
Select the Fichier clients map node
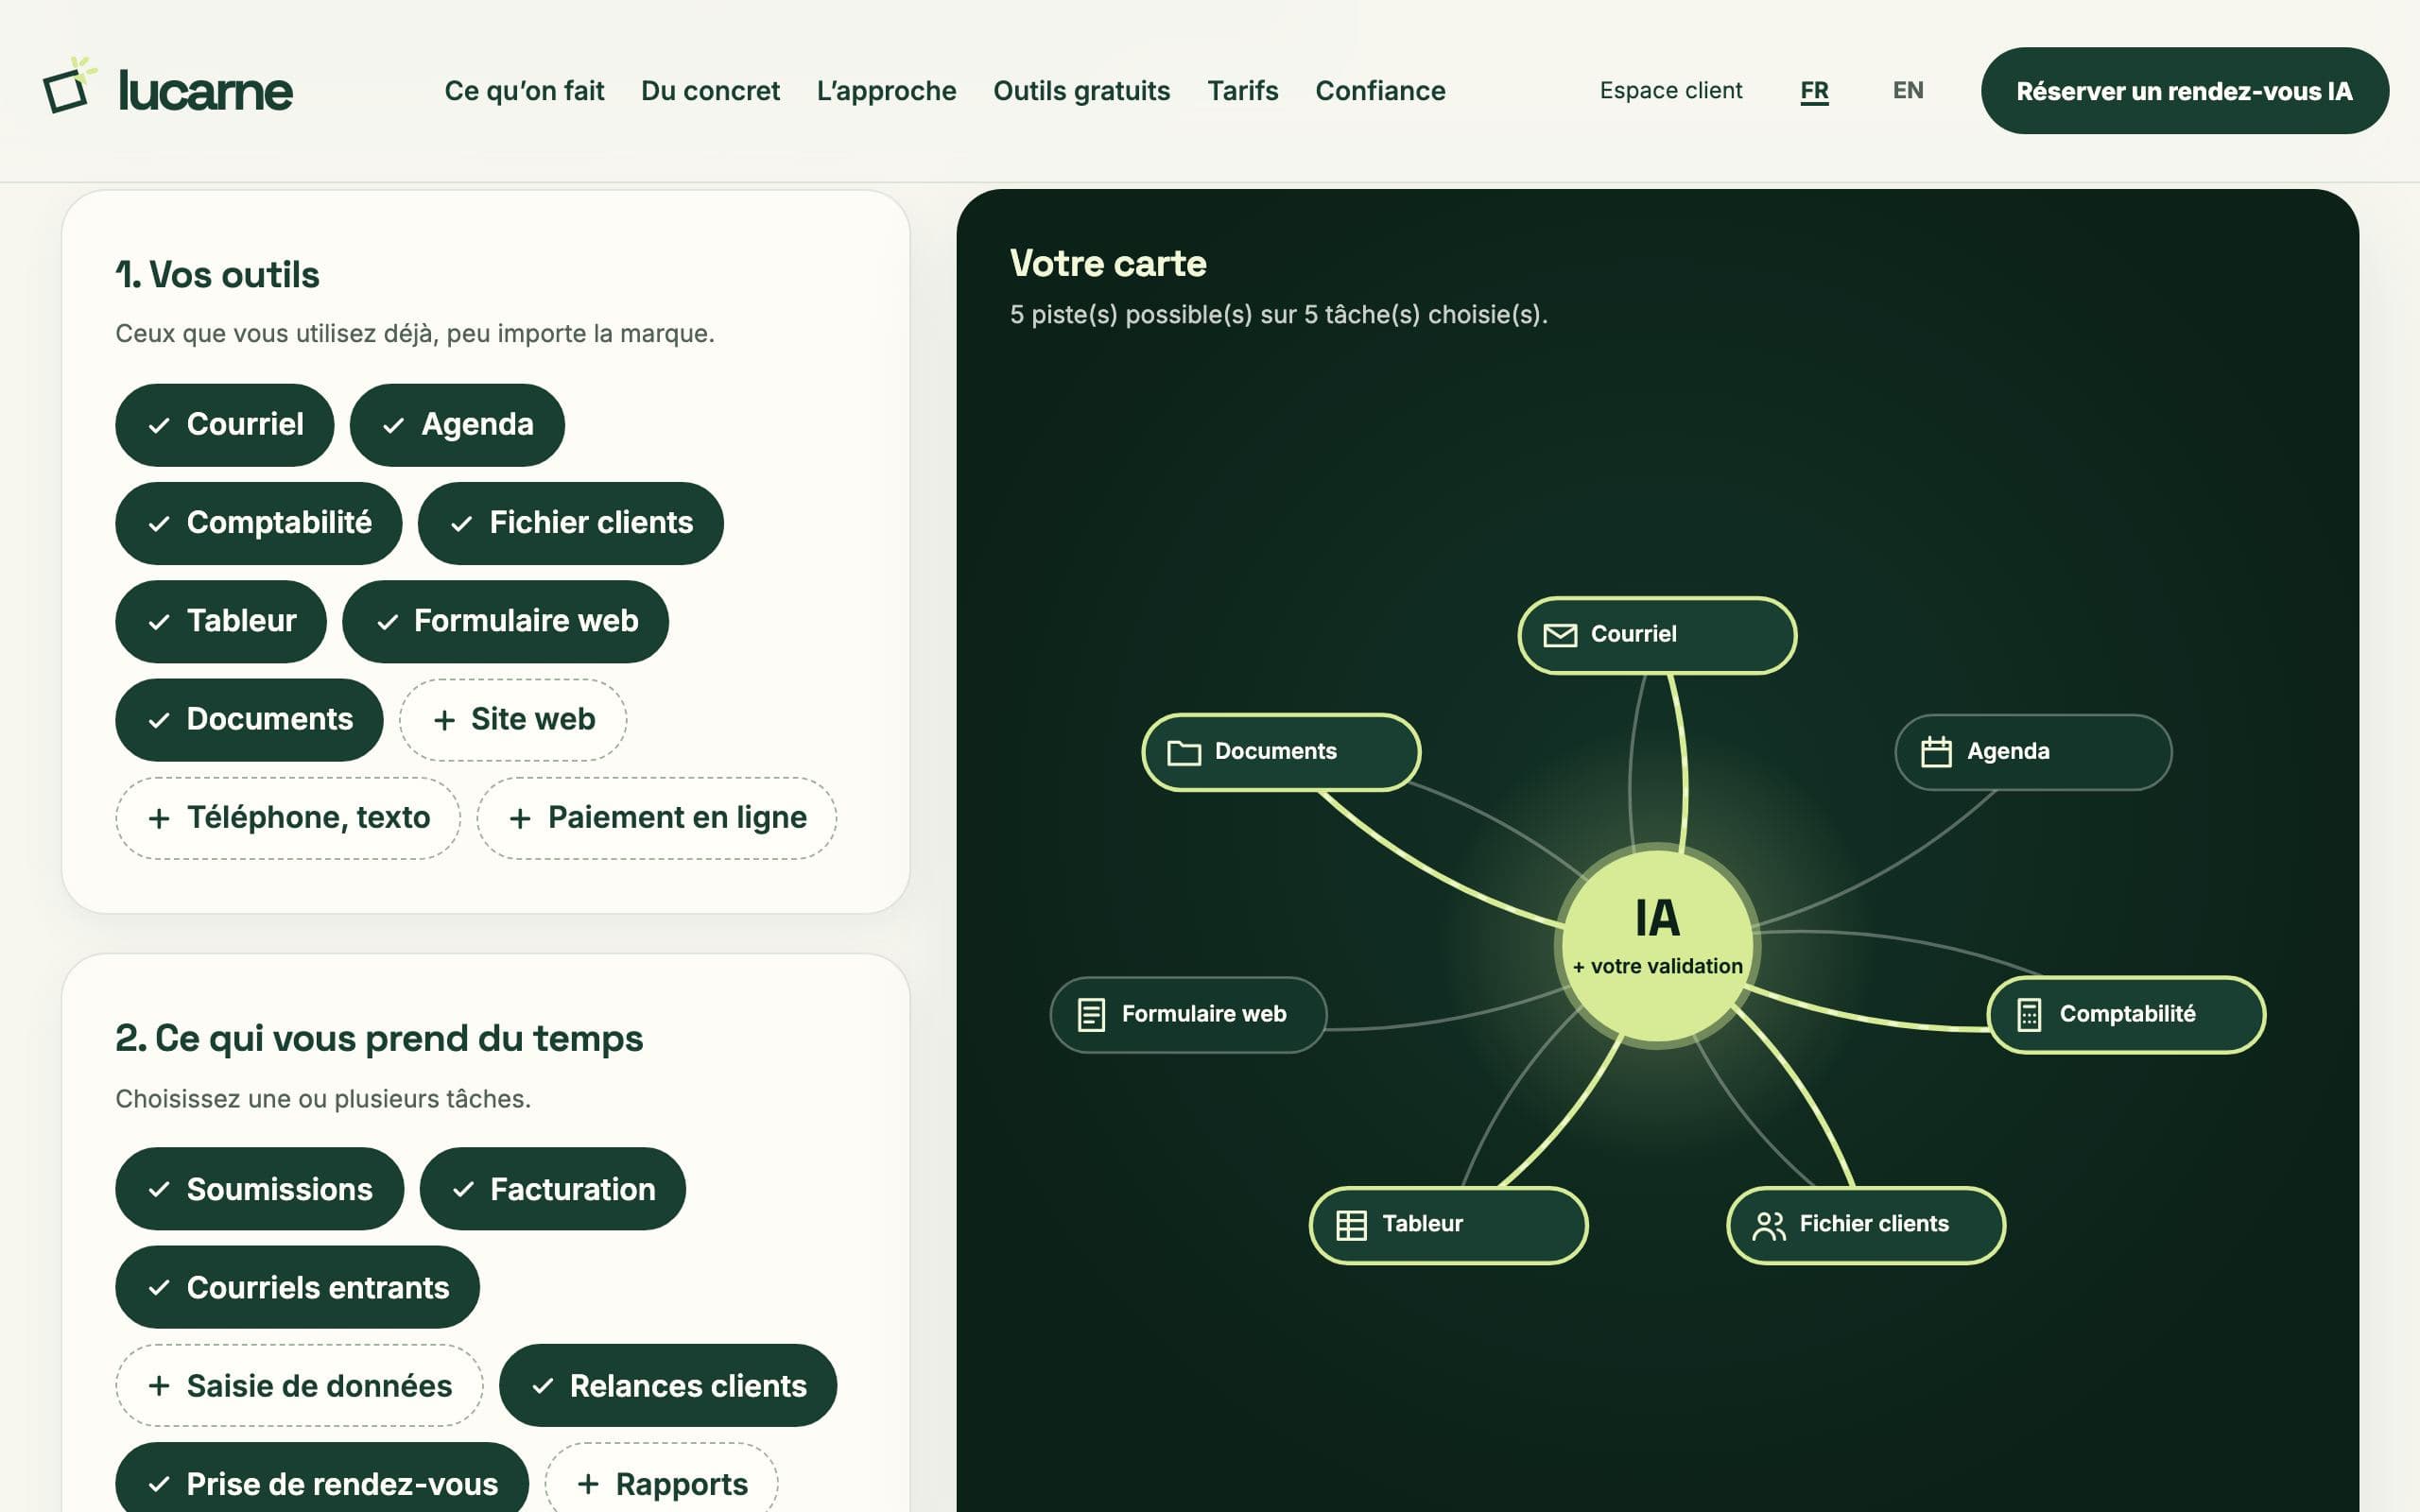click(1866, 1225)
